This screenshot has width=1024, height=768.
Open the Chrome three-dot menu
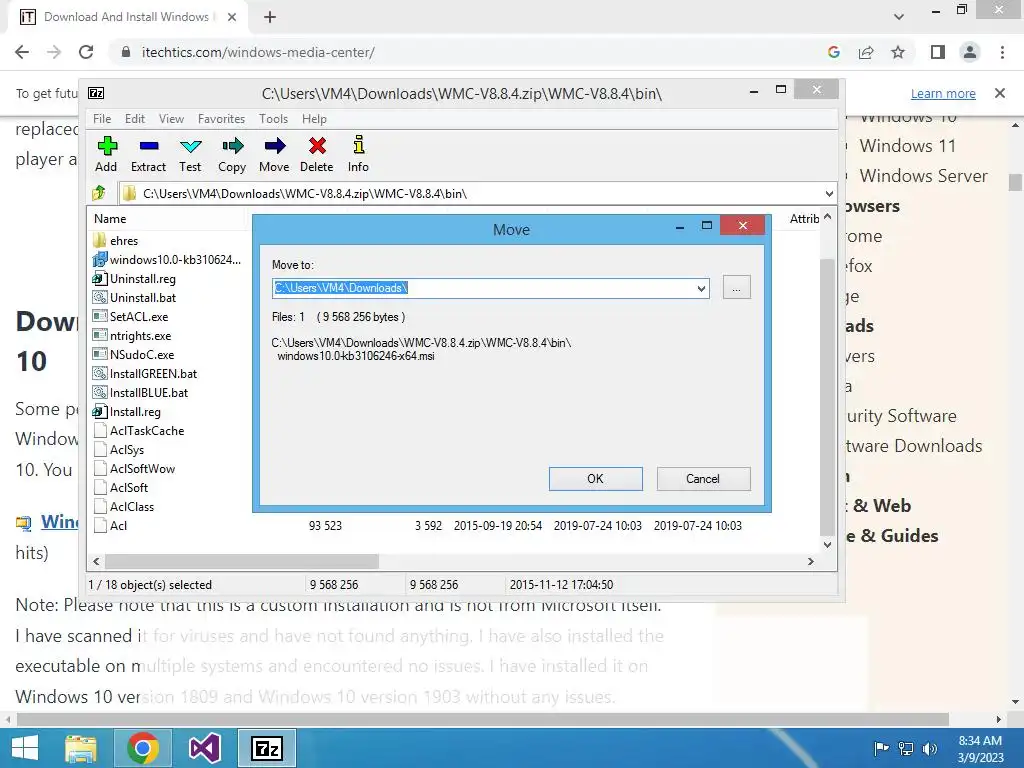tap(1002, 52)
